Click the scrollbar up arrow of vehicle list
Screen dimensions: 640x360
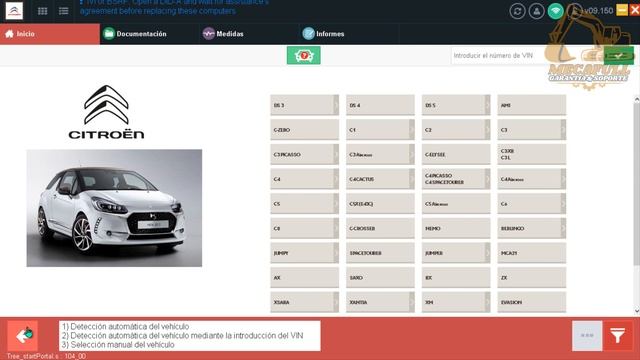point(637,99)
